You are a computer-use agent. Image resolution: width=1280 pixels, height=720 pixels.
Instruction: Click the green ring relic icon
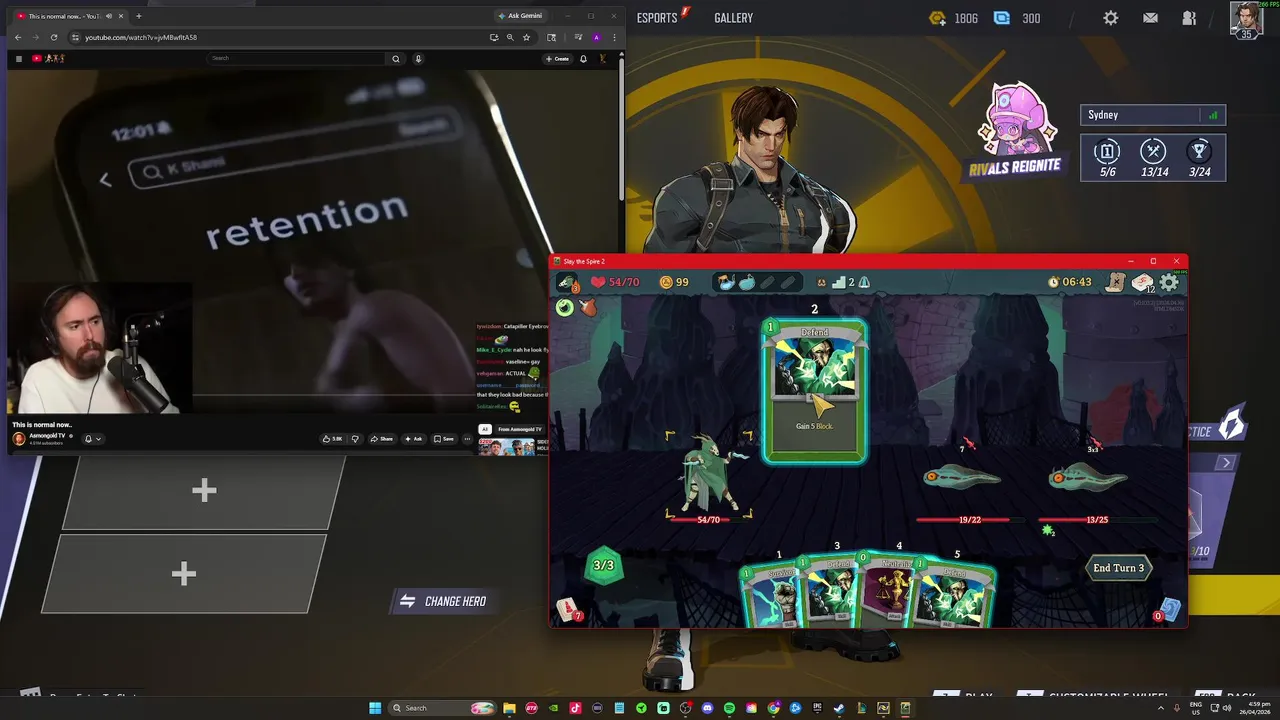[565, 308]
